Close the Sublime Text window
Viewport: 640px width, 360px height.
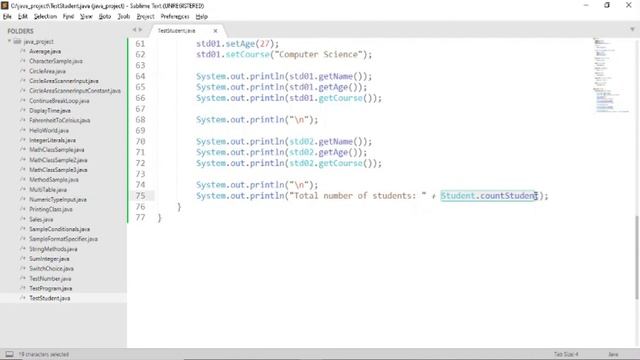629,5
